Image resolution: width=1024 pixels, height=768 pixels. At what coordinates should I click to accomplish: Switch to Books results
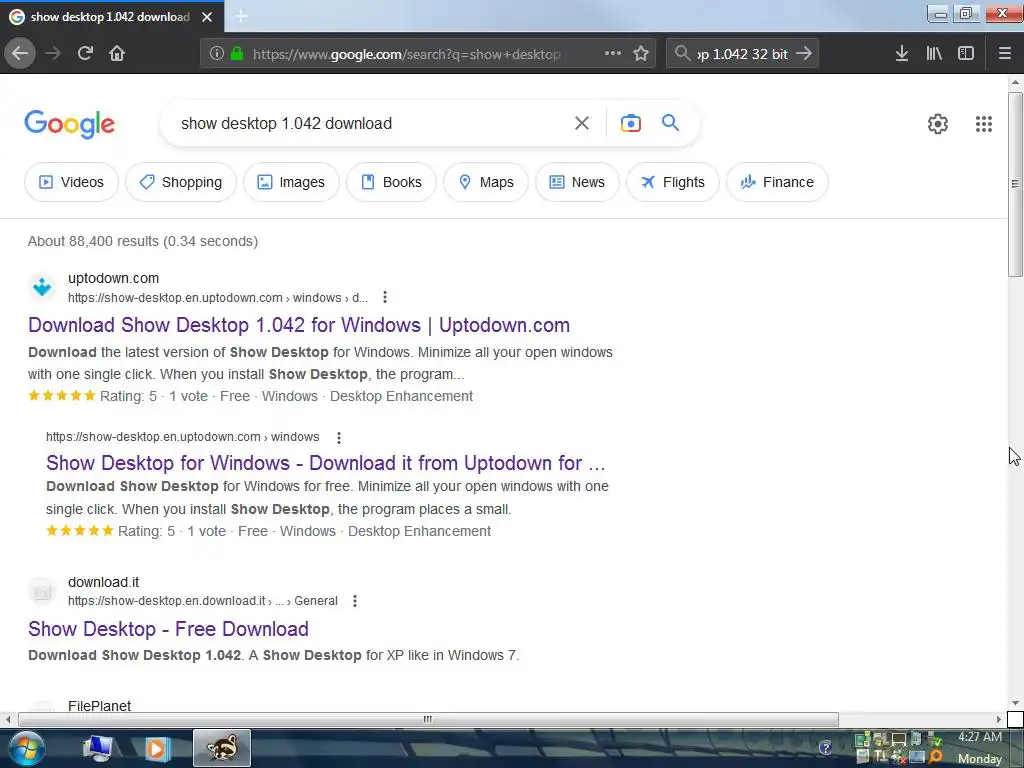pos(391,182)
